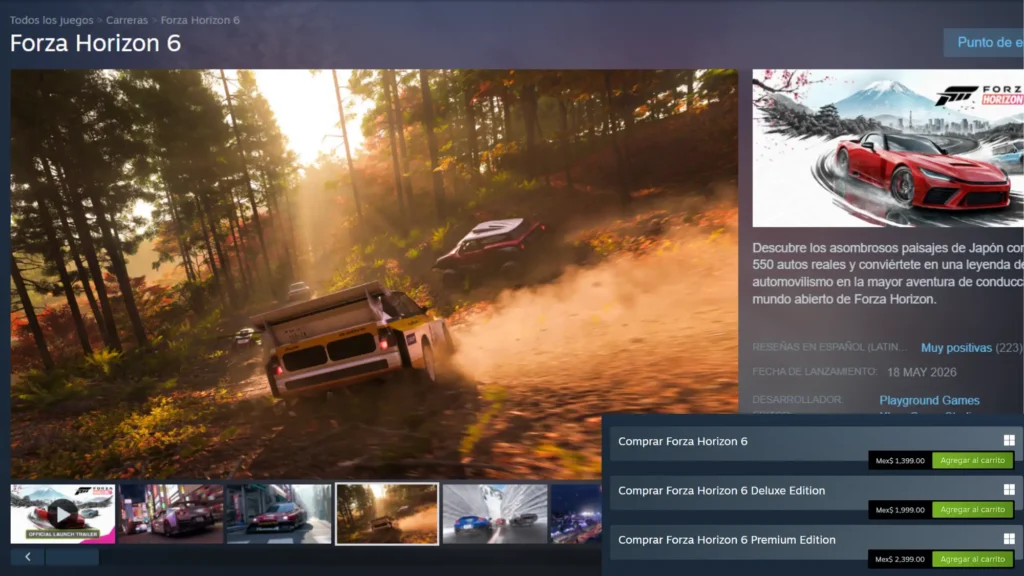Play the Official Launch Trailer thumbnail

[x=63, y=514]
